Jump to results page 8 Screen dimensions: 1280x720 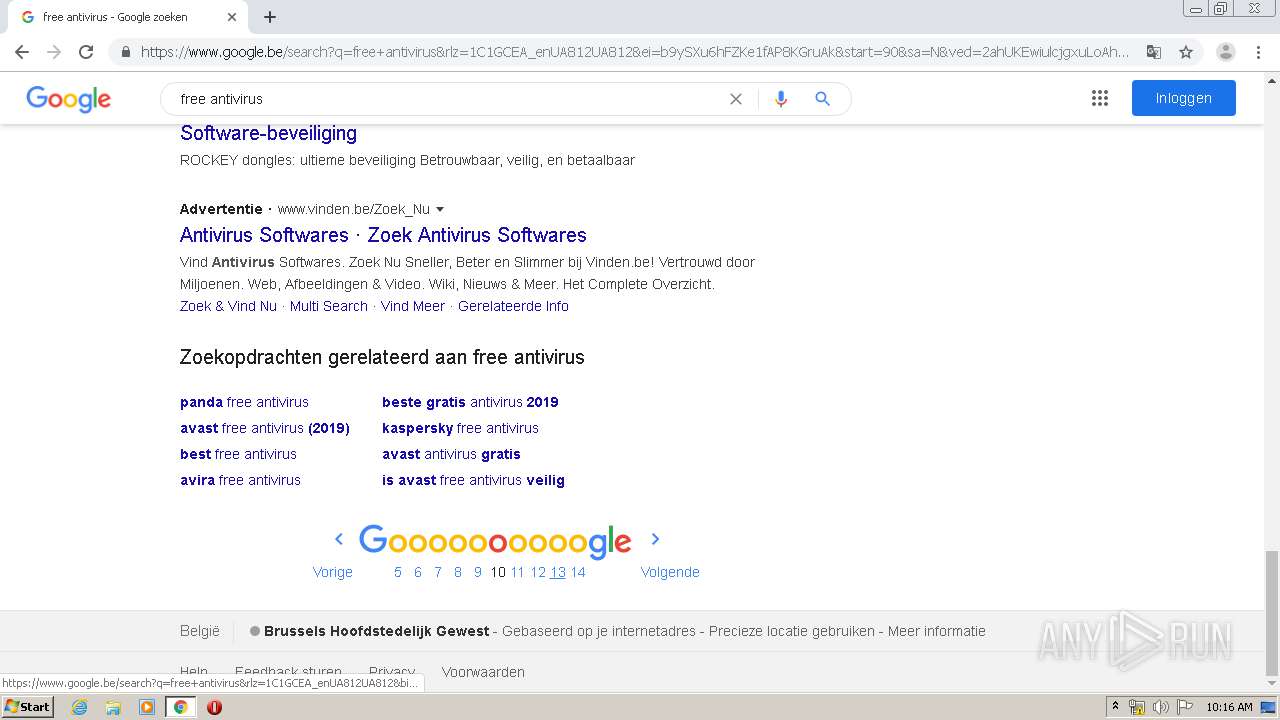point(458,572)
